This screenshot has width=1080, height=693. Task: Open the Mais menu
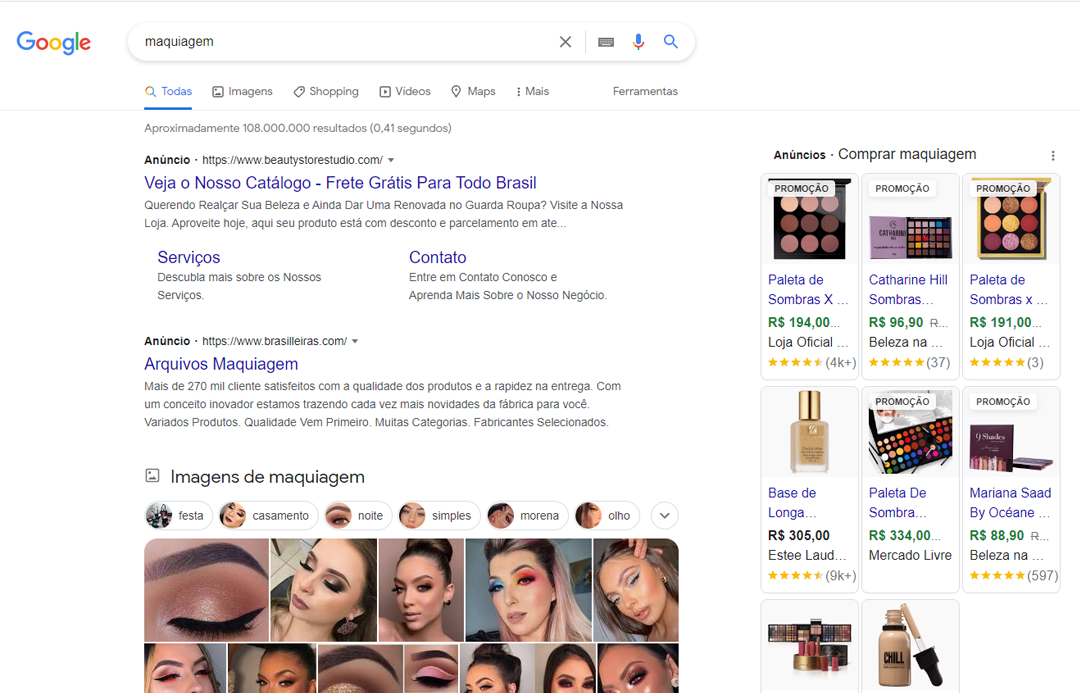click(x=532, y=91)
